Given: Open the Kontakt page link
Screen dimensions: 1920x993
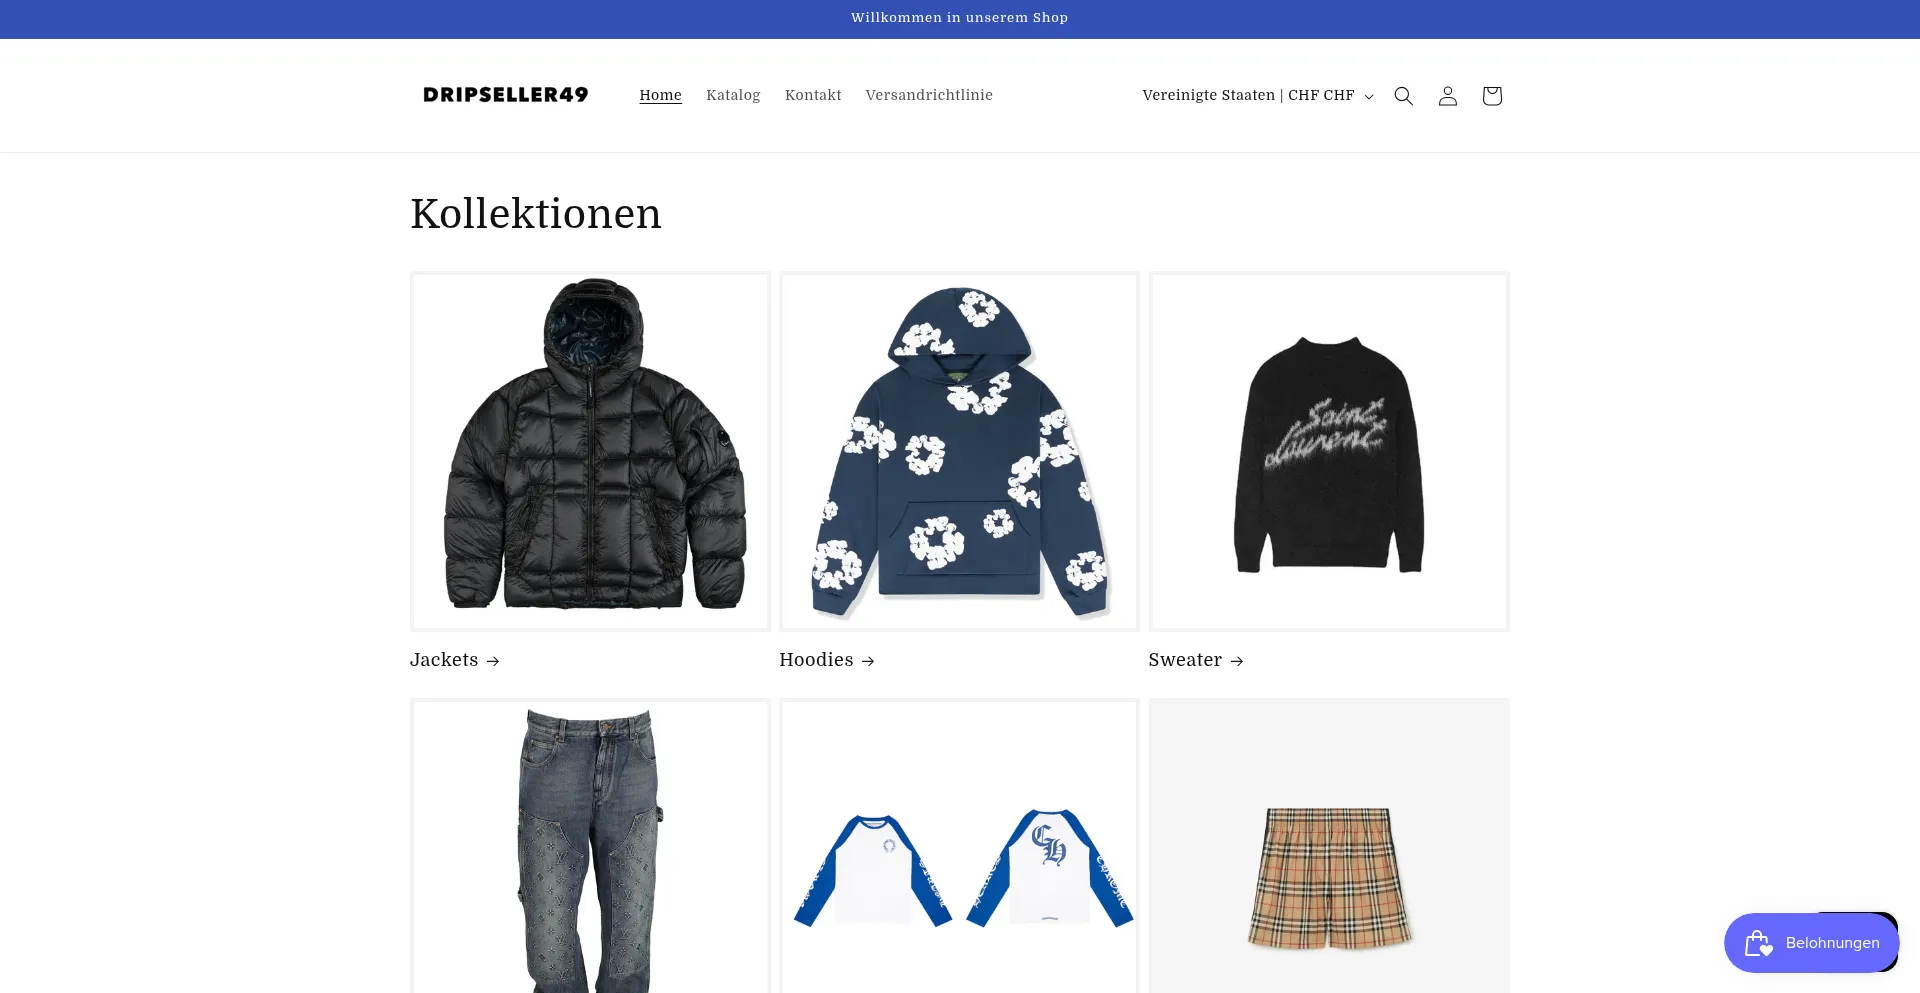Looking at the screenshot, I should (x=813, y=95).
